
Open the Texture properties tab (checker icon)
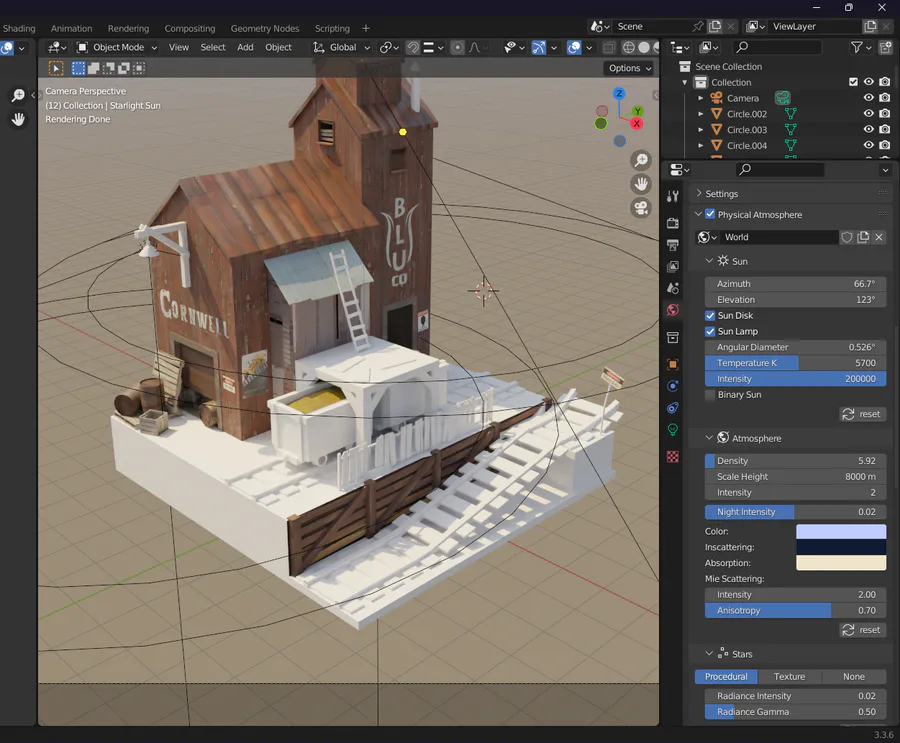(673, 456)
